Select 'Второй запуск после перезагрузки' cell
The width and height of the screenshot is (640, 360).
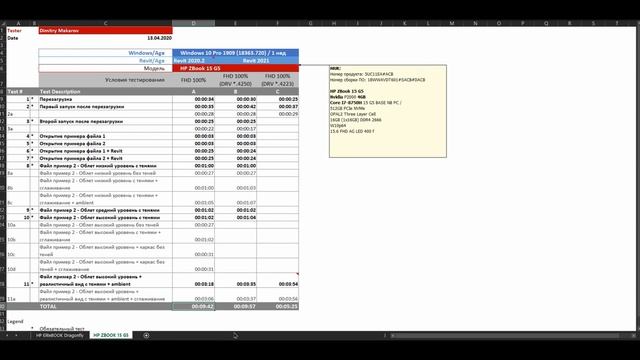105,121
